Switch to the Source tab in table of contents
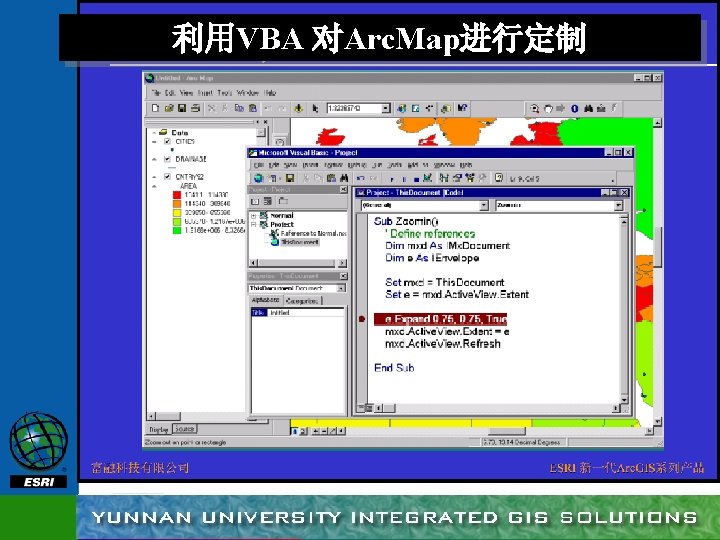Screen dimensions: 720x540 [x=185, y=429]
